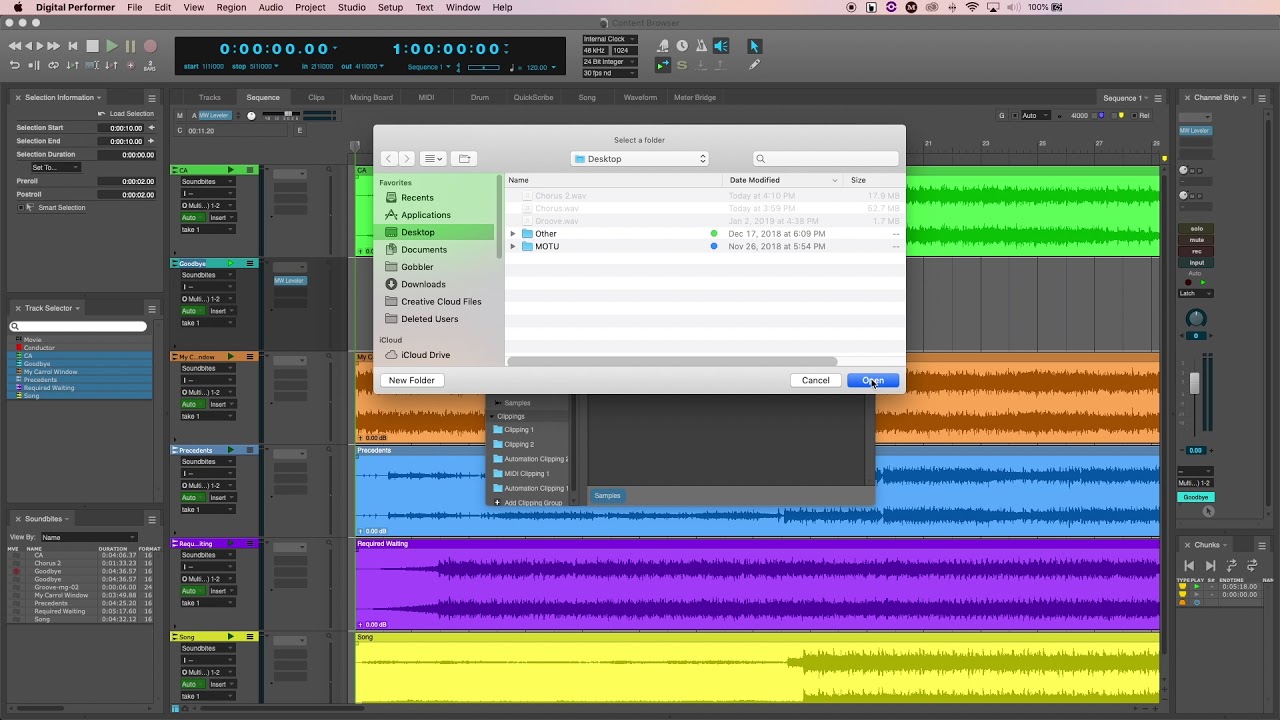Image resolution: width=1280 pixels, height=720 pixels.
Task: Click the Play button in transport
Action: [112, 46]
